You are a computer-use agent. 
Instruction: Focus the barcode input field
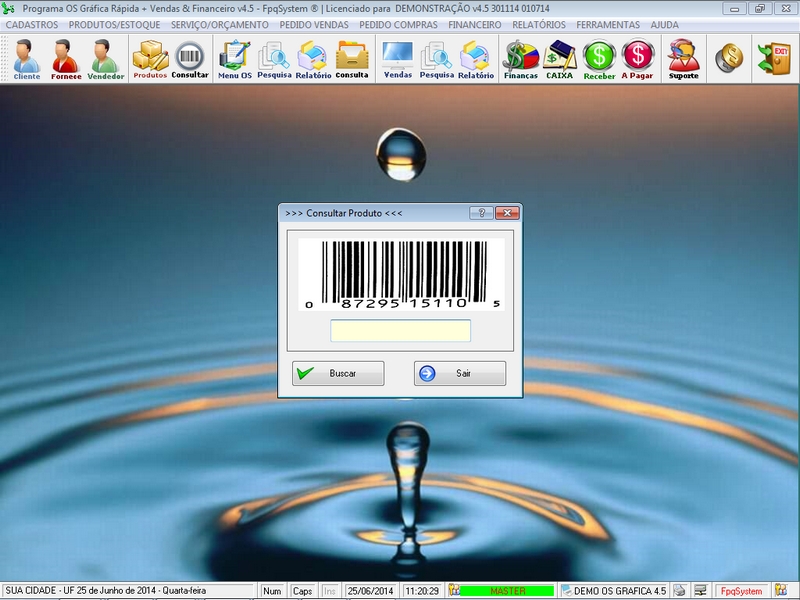click(400, 331)
